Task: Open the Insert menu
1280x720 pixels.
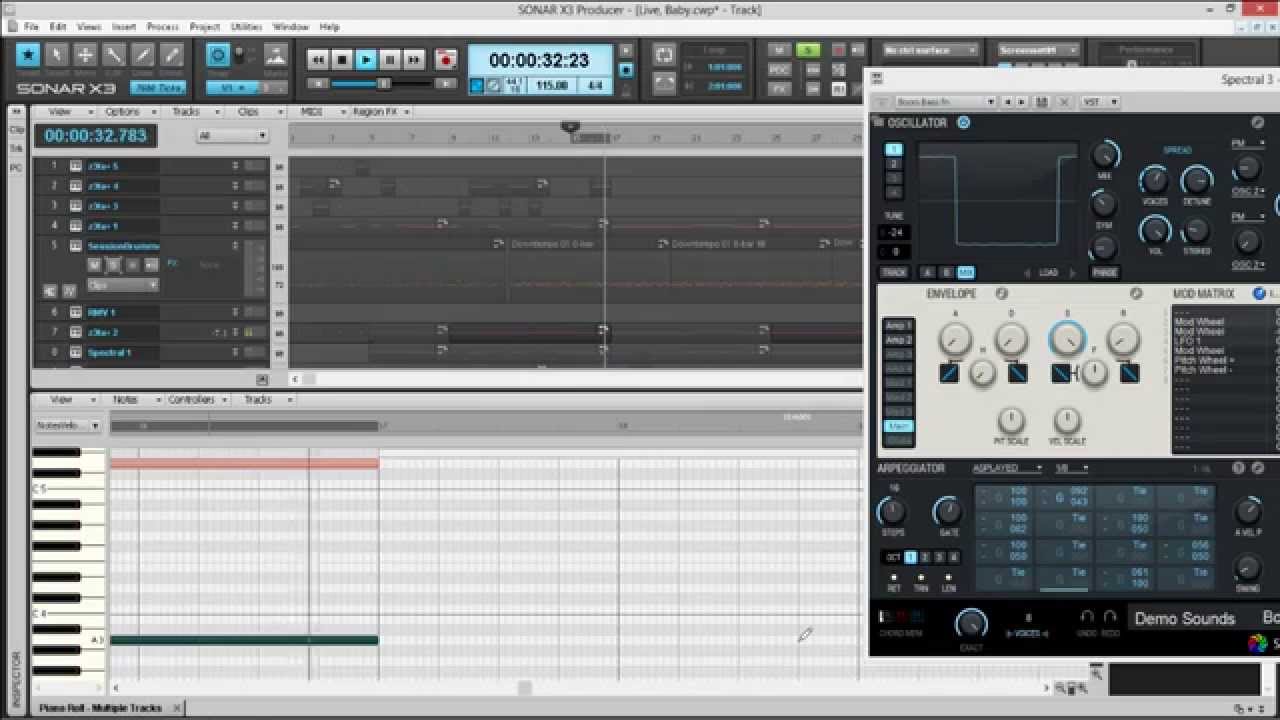Action: tap(124, 26)
